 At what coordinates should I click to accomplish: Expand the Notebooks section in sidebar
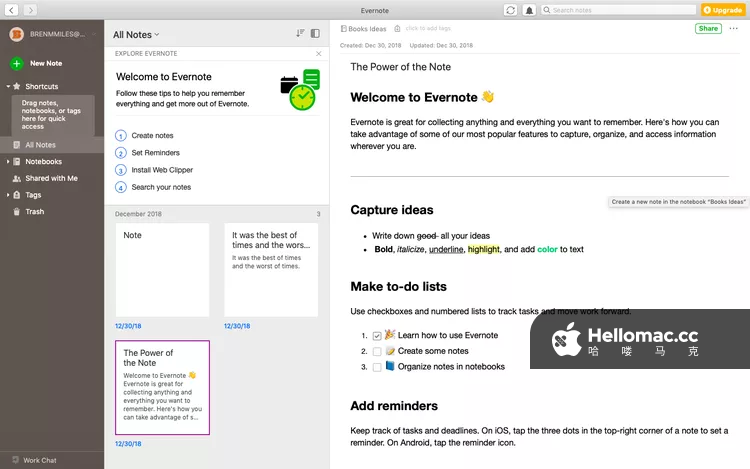[x=8, y=161]
